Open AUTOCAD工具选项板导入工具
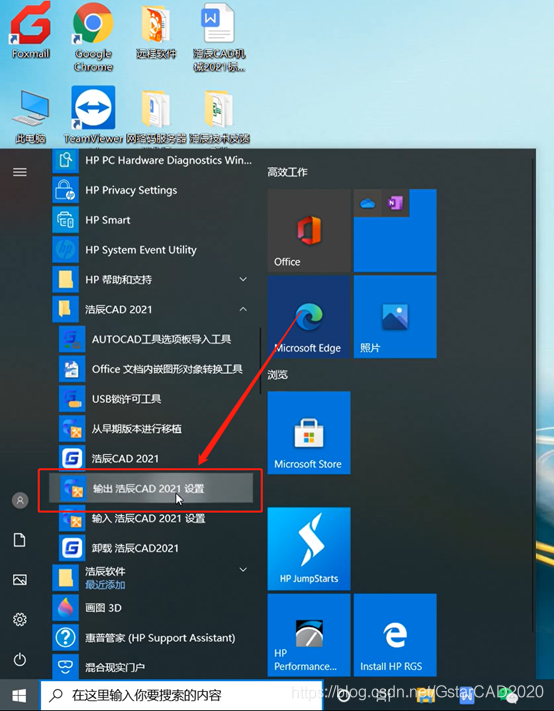 (157, 339)
